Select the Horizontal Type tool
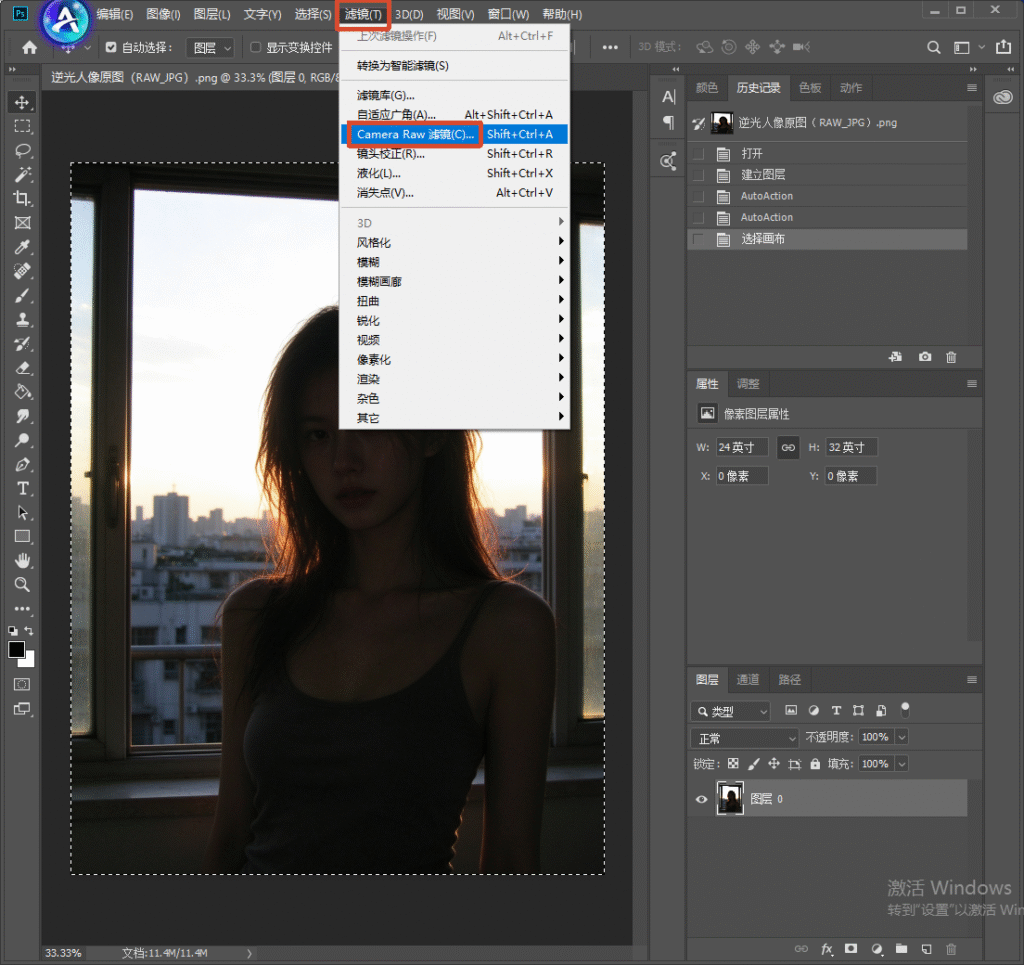1024x965 pixels. pyautogui.click(x=22, y=488)
